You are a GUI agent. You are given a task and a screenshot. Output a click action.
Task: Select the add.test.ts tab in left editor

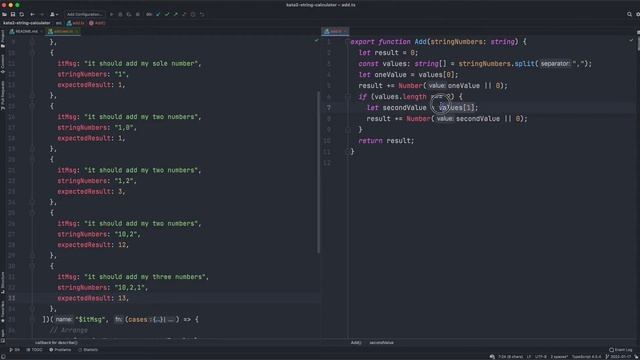(x=62, y=31)
